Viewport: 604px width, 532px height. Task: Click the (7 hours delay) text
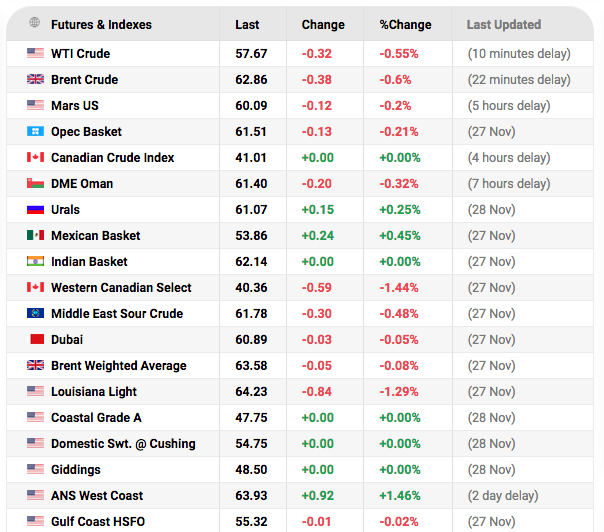tap(509, 184)
